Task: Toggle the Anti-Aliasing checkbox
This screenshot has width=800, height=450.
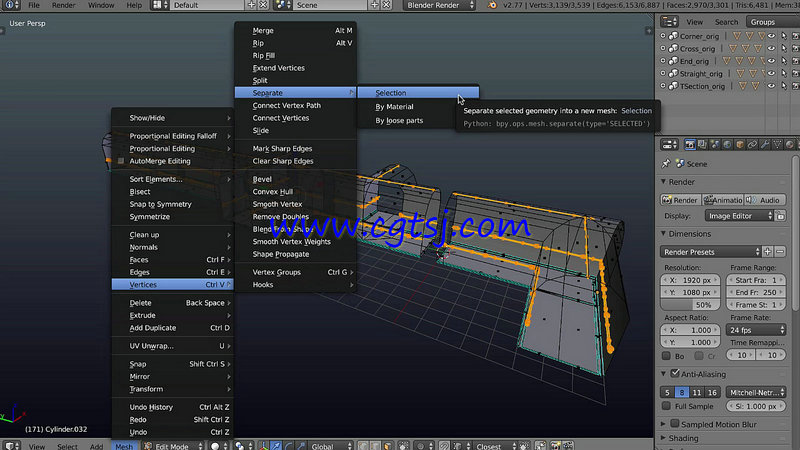Action: pos(675,373)
